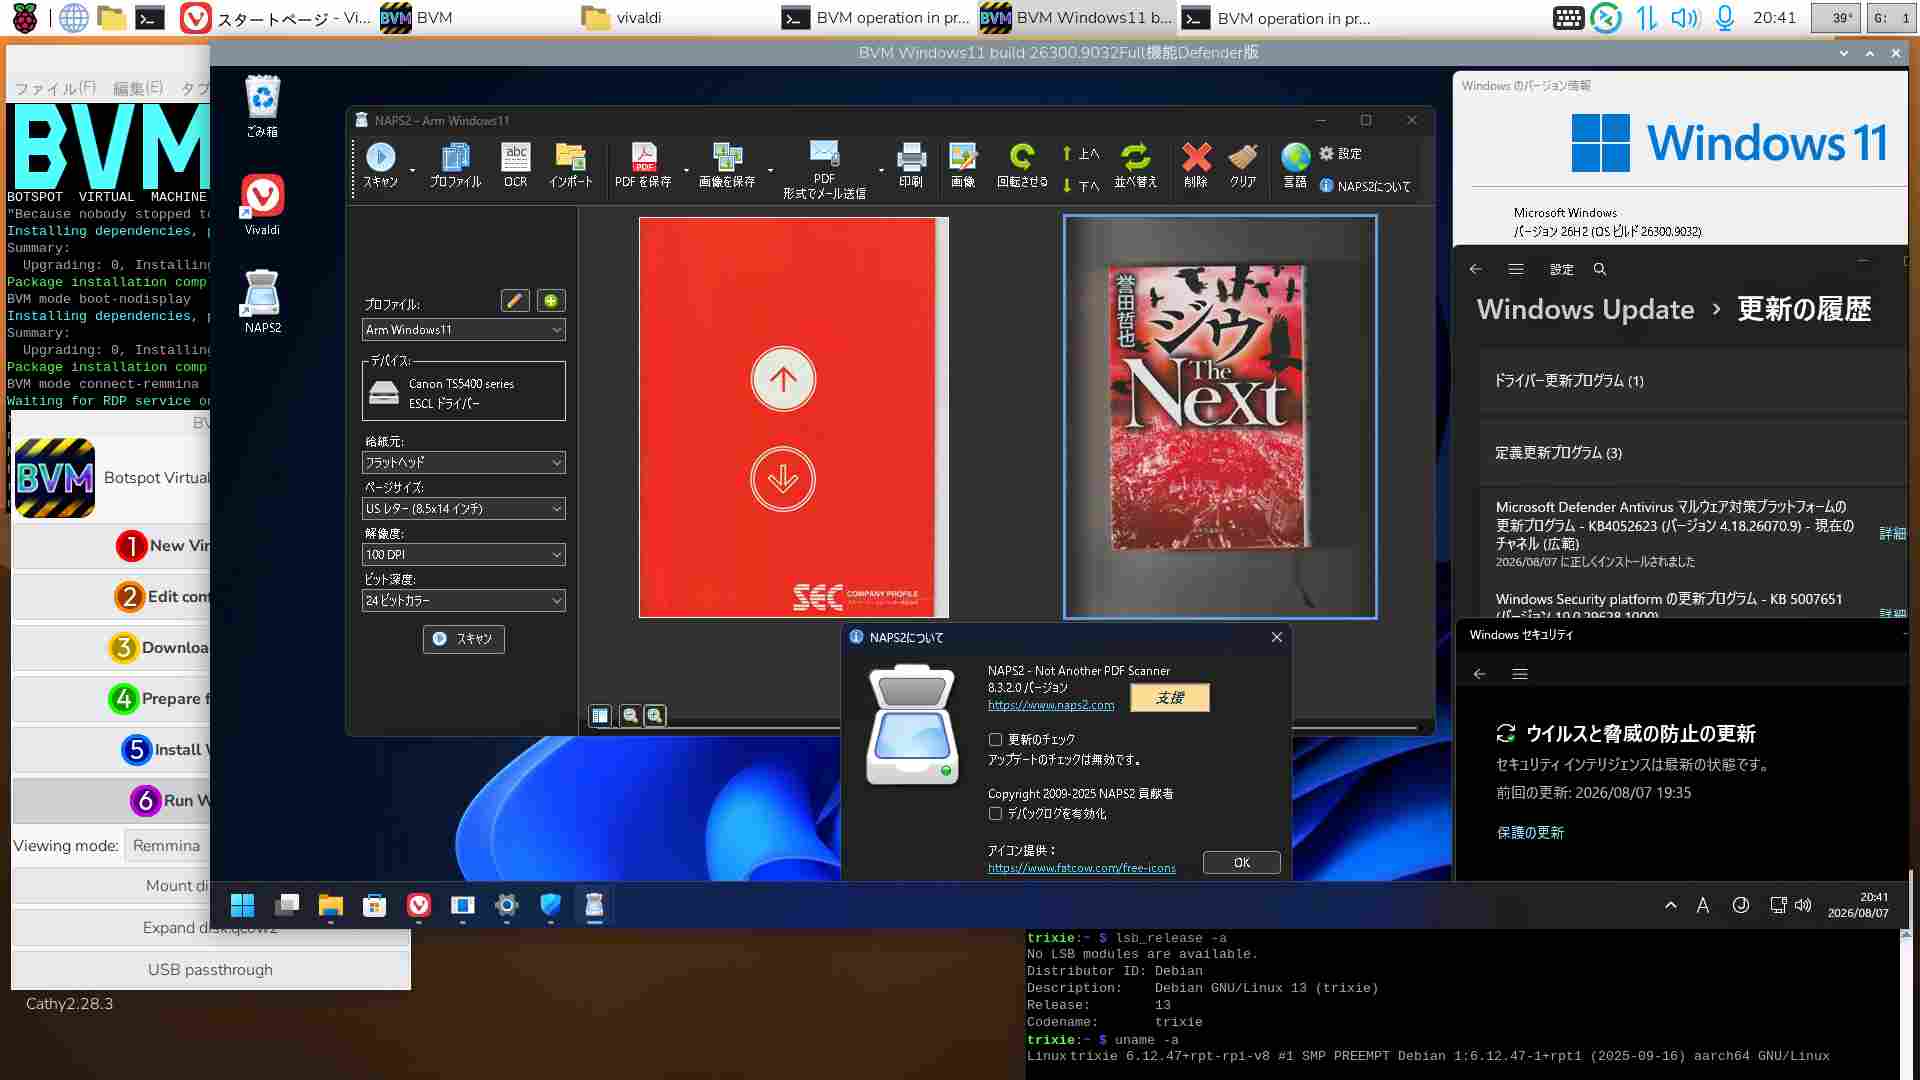The width and height of the screenshot is (1920, 1080).
Task: Expand the PDFを保存 dropdown arrow
Action: click(x=686, y=171)
